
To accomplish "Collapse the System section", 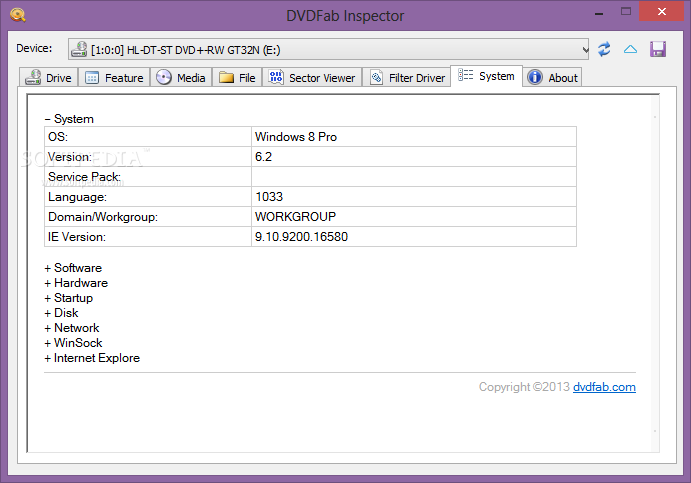I will point(69,119).
